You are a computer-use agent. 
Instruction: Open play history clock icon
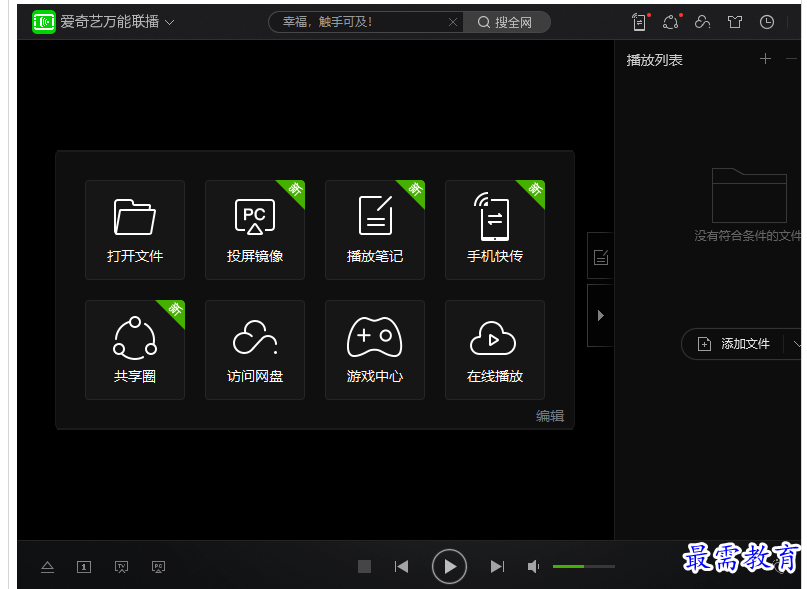point(767,22)
